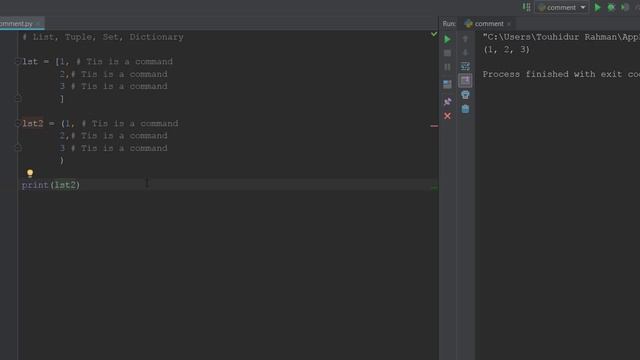Close the comment.py editor tab
Image resolution: width=640 pixels, height=360 pixels.
point(39,24)
